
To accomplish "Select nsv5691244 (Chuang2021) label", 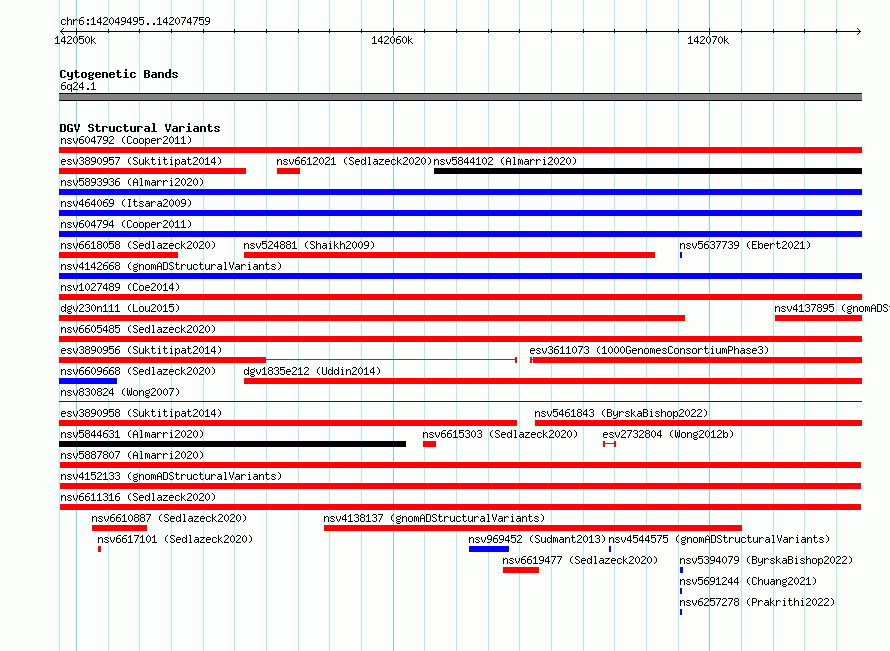I will 748,581.
